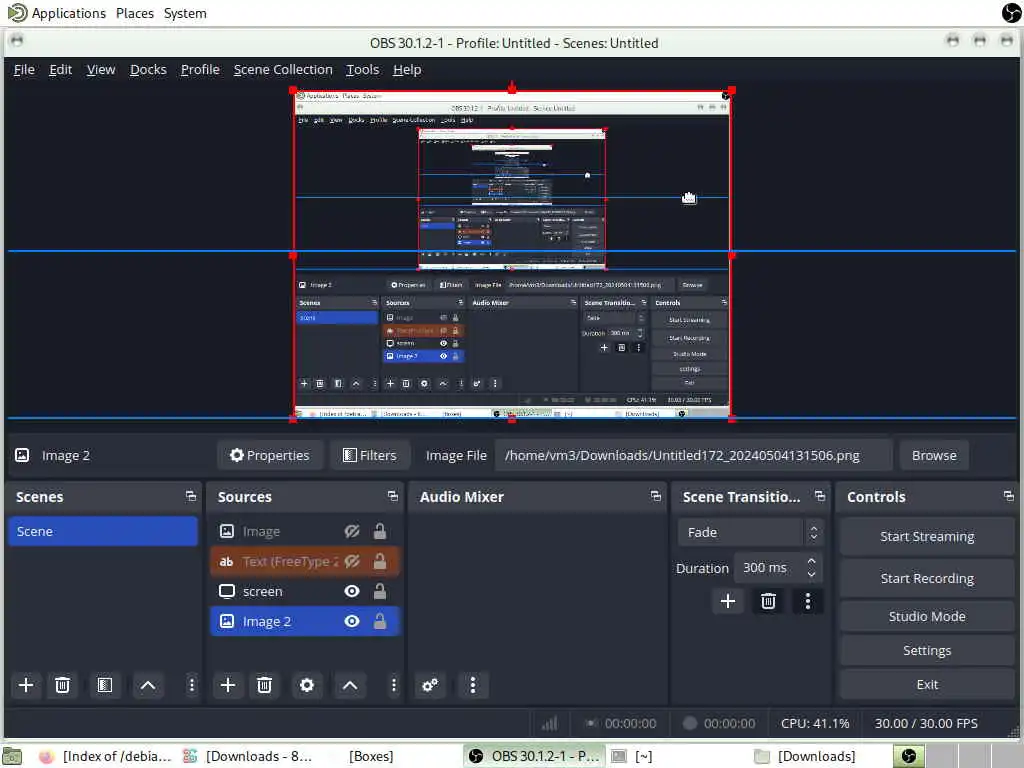Pop out the Scene Transitions dock
The height and width of the screenshot is (768, 1024).
pos(820,496)
